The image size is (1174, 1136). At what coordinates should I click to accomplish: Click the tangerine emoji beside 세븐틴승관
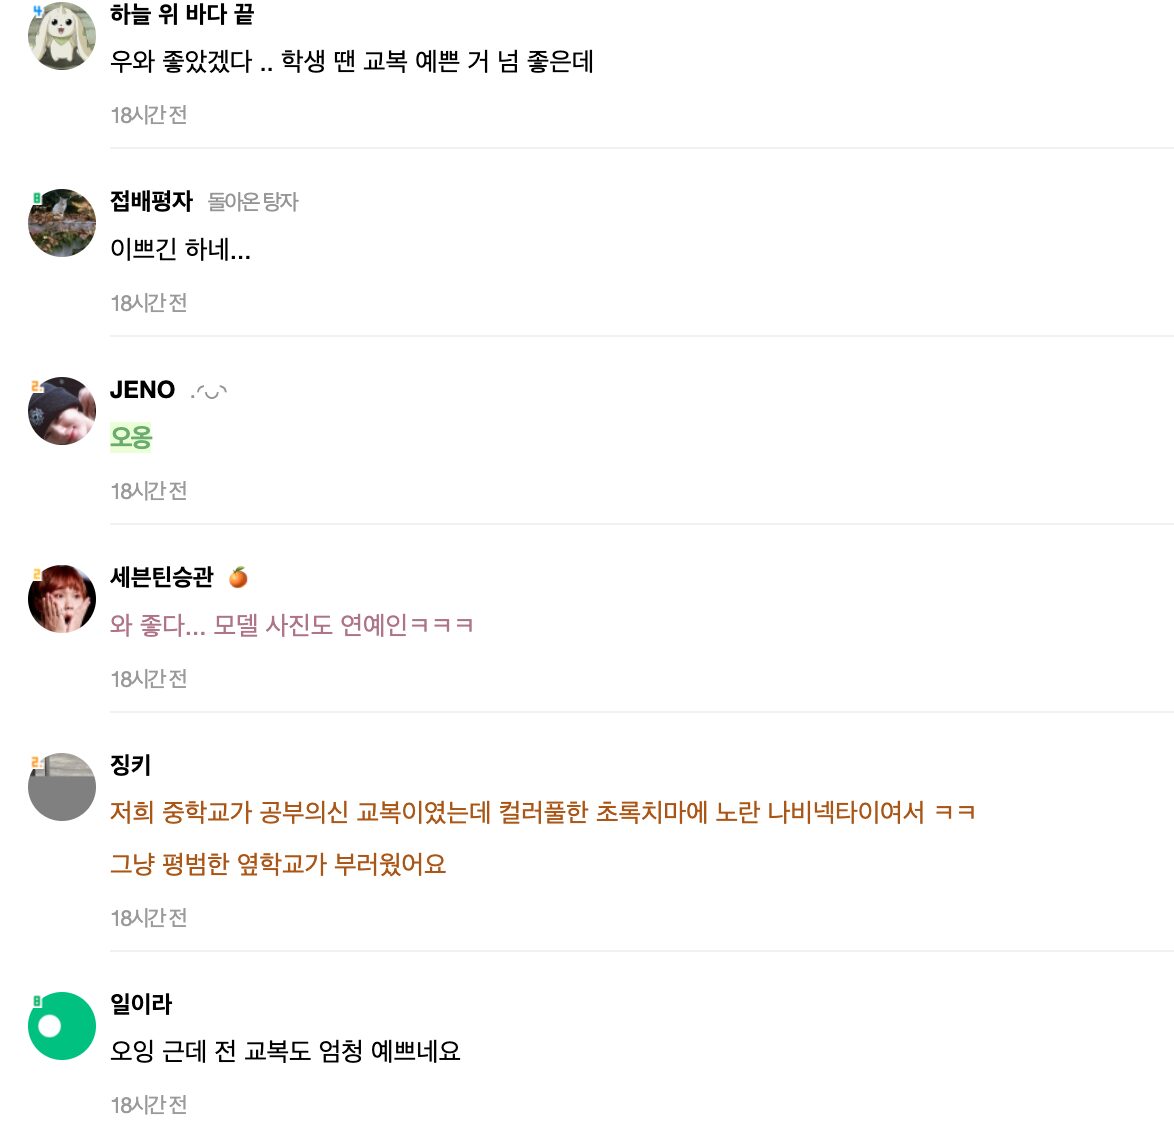238,577
